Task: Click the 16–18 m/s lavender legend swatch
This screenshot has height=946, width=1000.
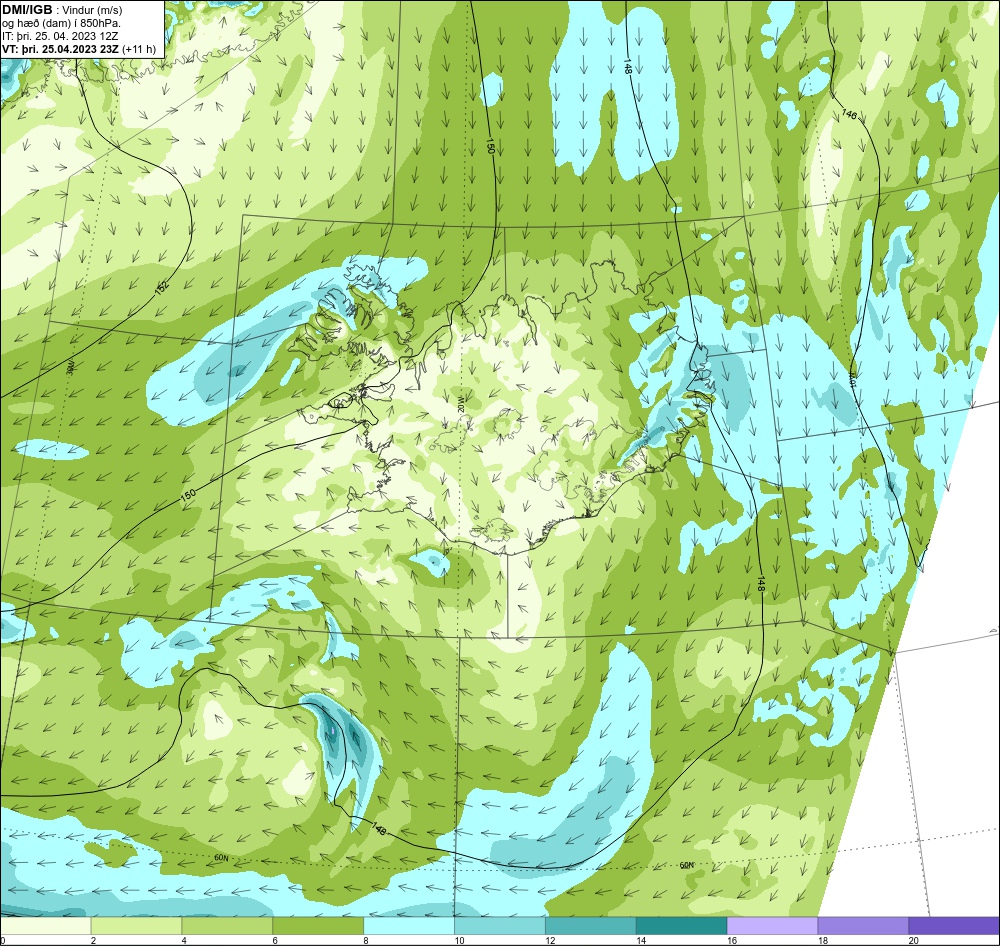Action: [772, 925]
